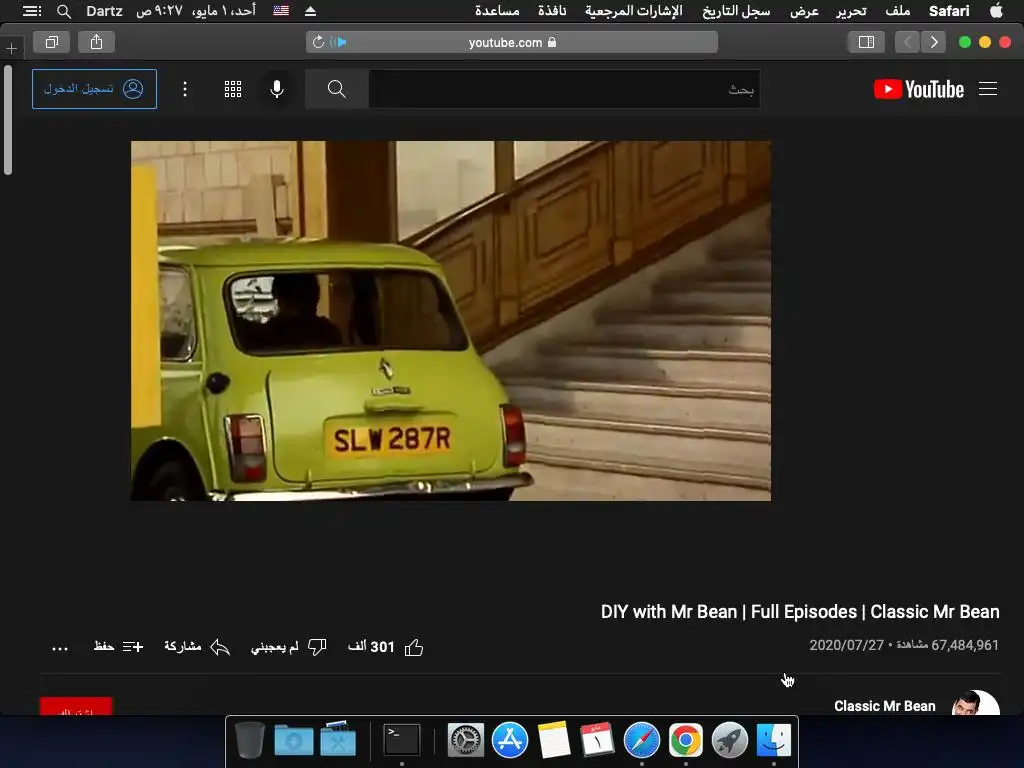Open the مساعدة menu
The height and width of the screenshot is (768, 1024).
[497, 10]
